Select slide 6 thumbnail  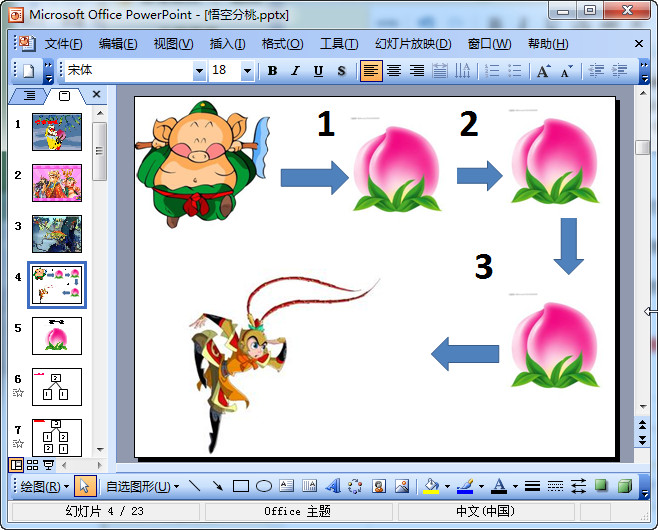point(57,387)
